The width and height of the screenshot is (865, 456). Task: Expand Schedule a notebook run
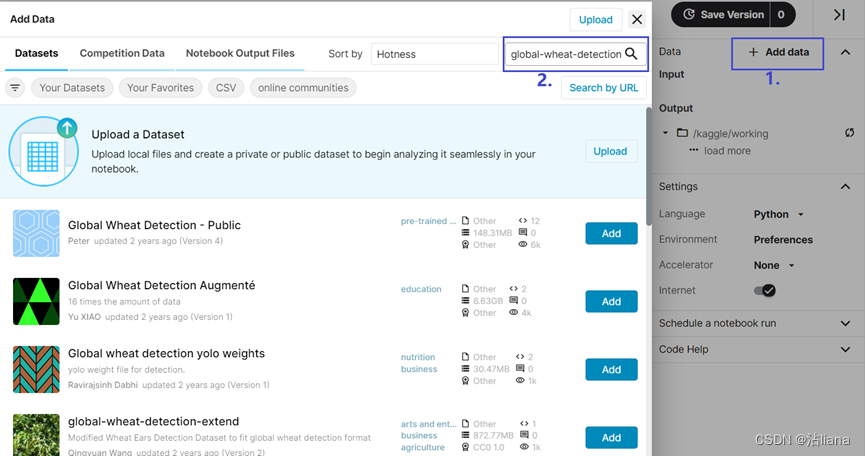click(845, 323)
